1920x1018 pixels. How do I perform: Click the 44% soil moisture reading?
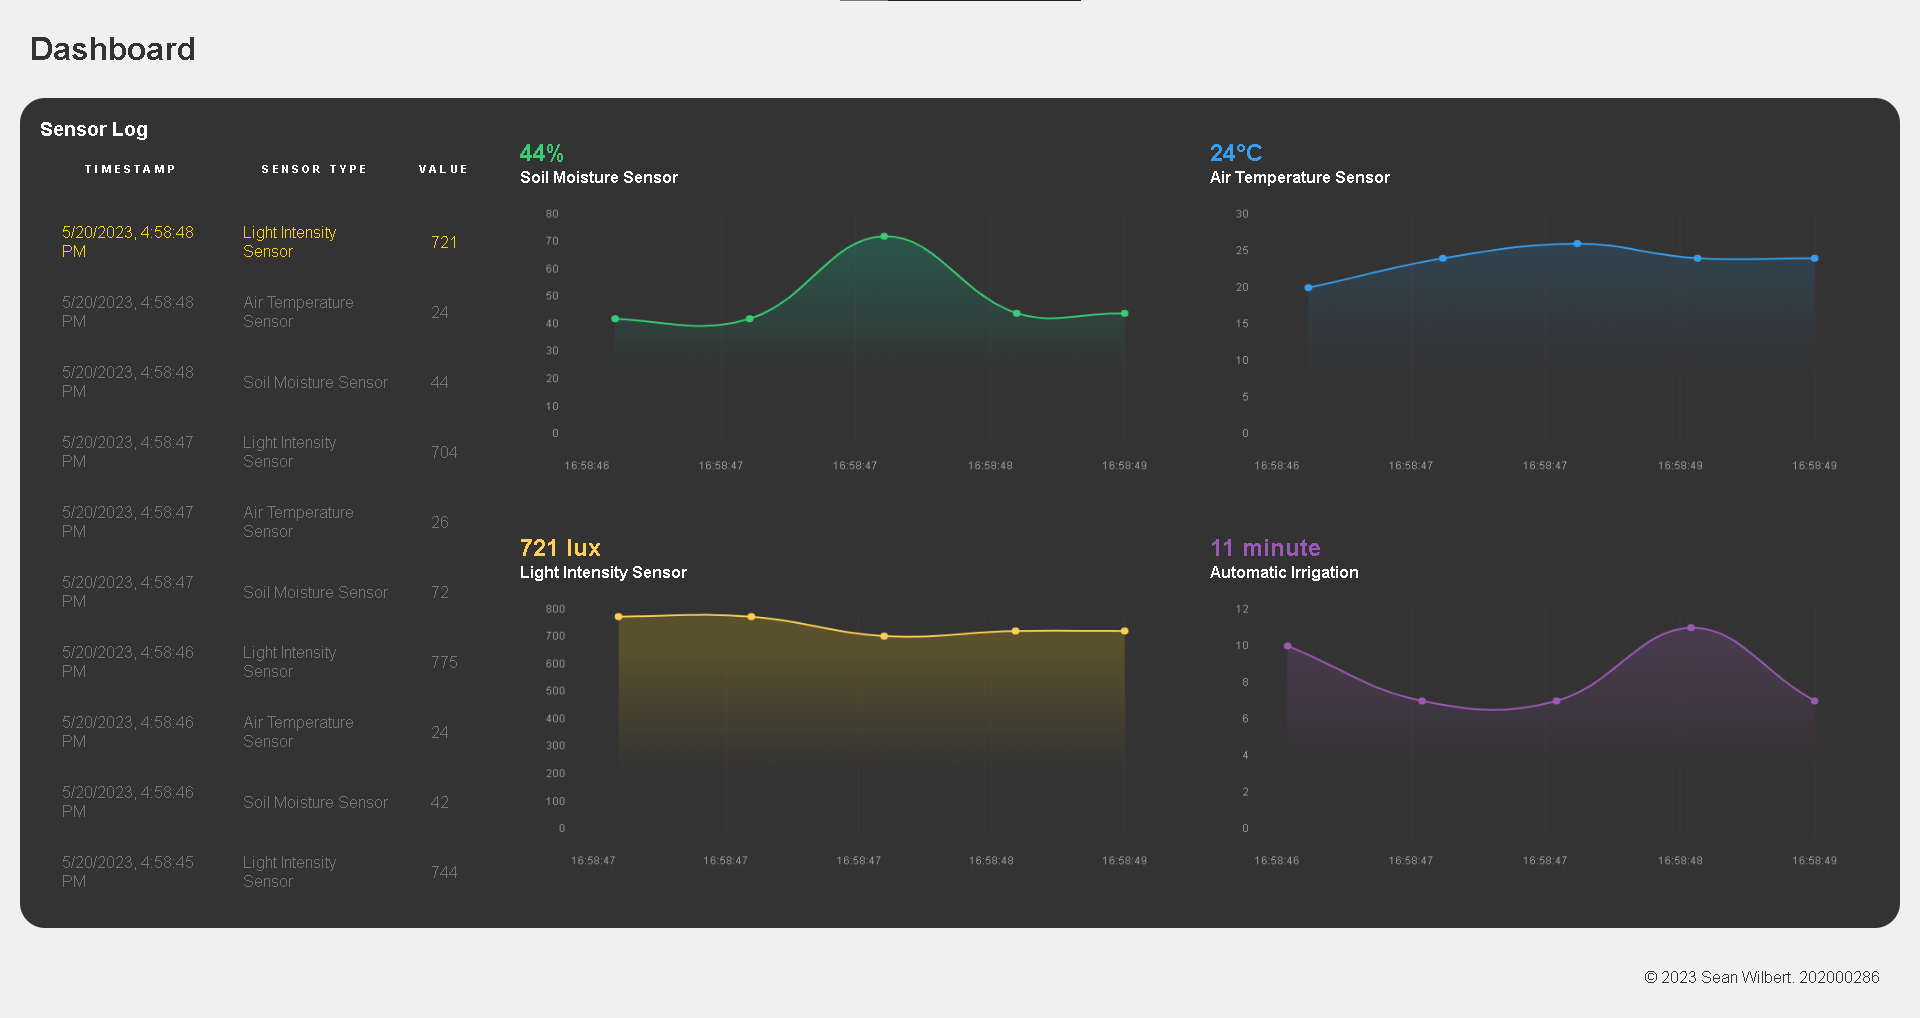pos(540,153)
